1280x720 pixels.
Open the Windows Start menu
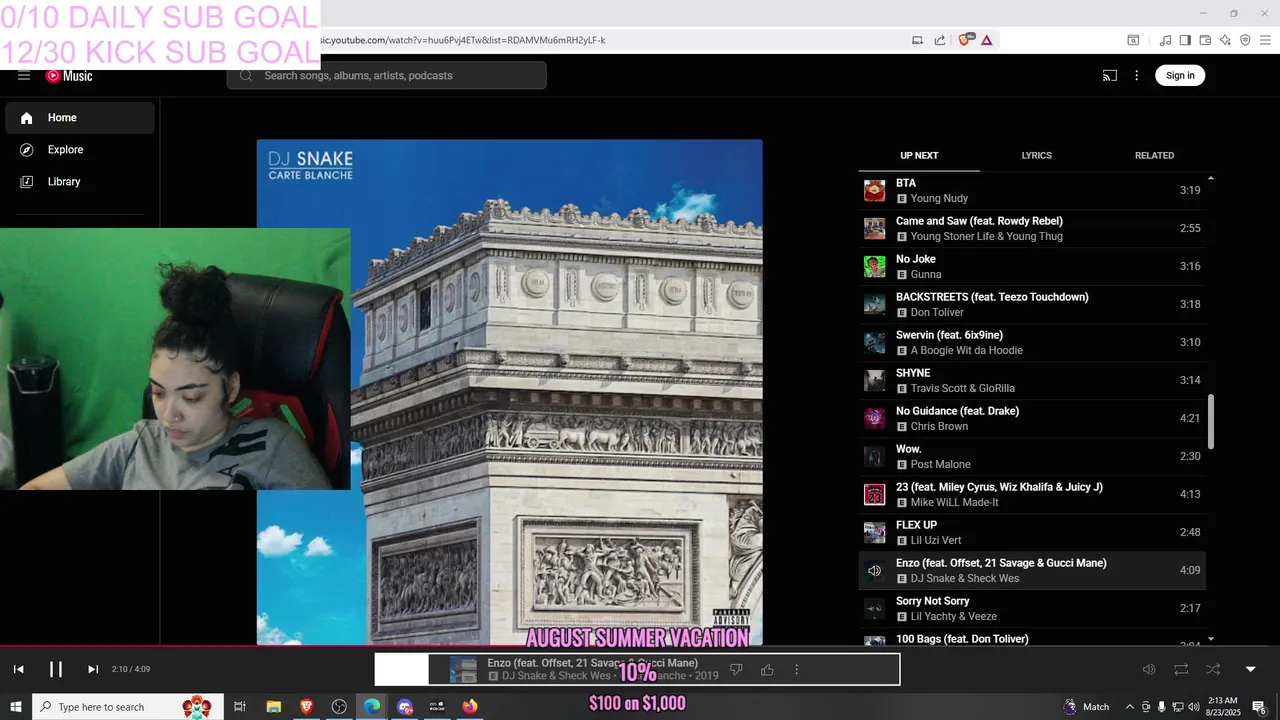(16, 707)
